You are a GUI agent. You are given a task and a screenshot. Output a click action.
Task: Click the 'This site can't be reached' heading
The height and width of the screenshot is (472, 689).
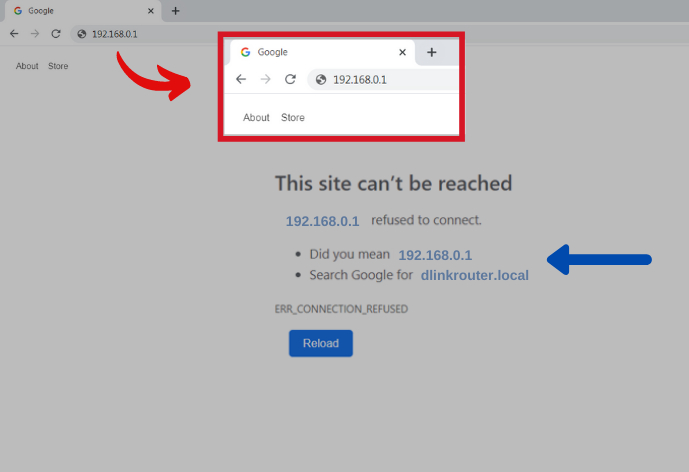pos(394,183)
